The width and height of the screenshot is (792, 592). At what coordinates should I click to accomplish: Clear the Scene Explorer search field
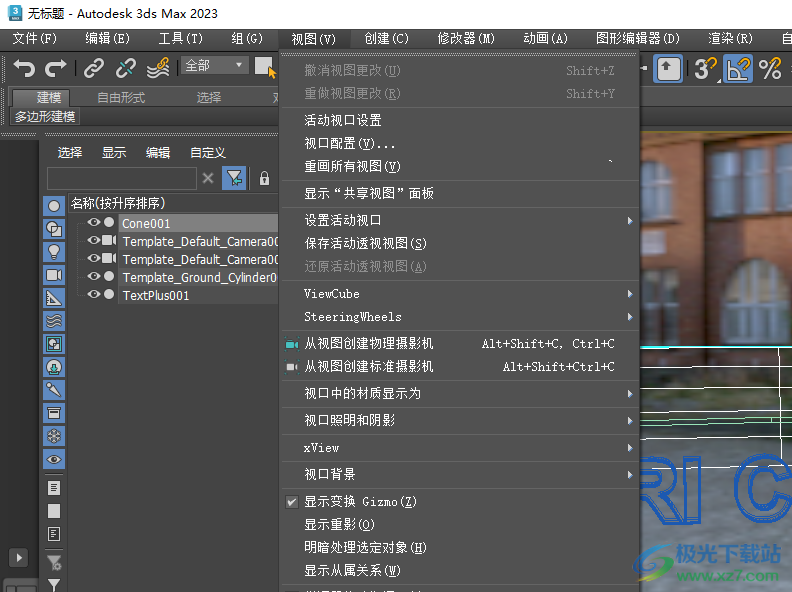[208, 178]
